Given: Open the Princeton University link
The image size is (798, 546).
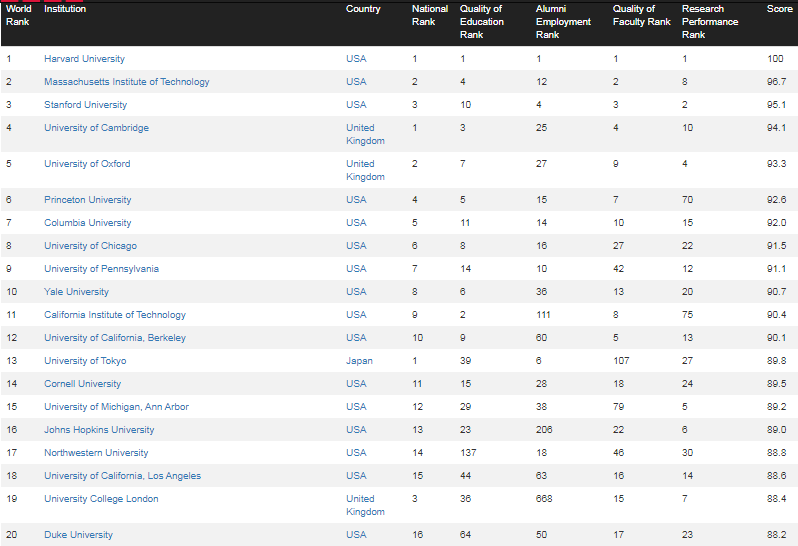Looking at the screenshot, I should coord(88,199).
